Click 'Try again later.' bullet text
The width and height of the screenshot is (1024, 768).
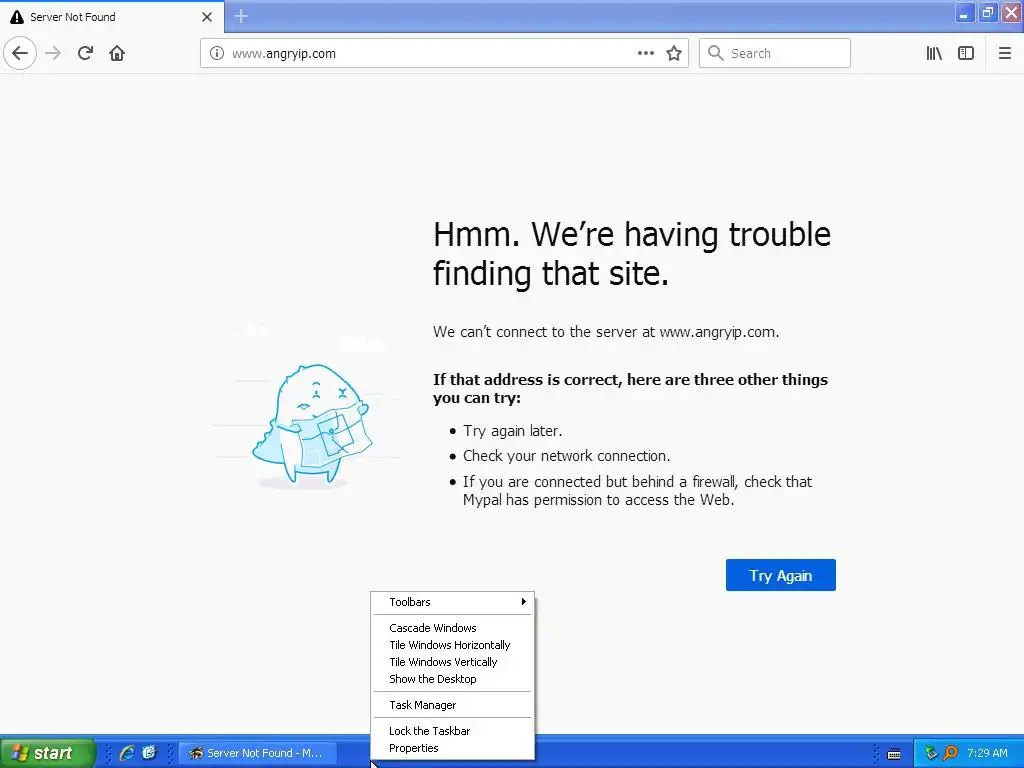(513, 431)
